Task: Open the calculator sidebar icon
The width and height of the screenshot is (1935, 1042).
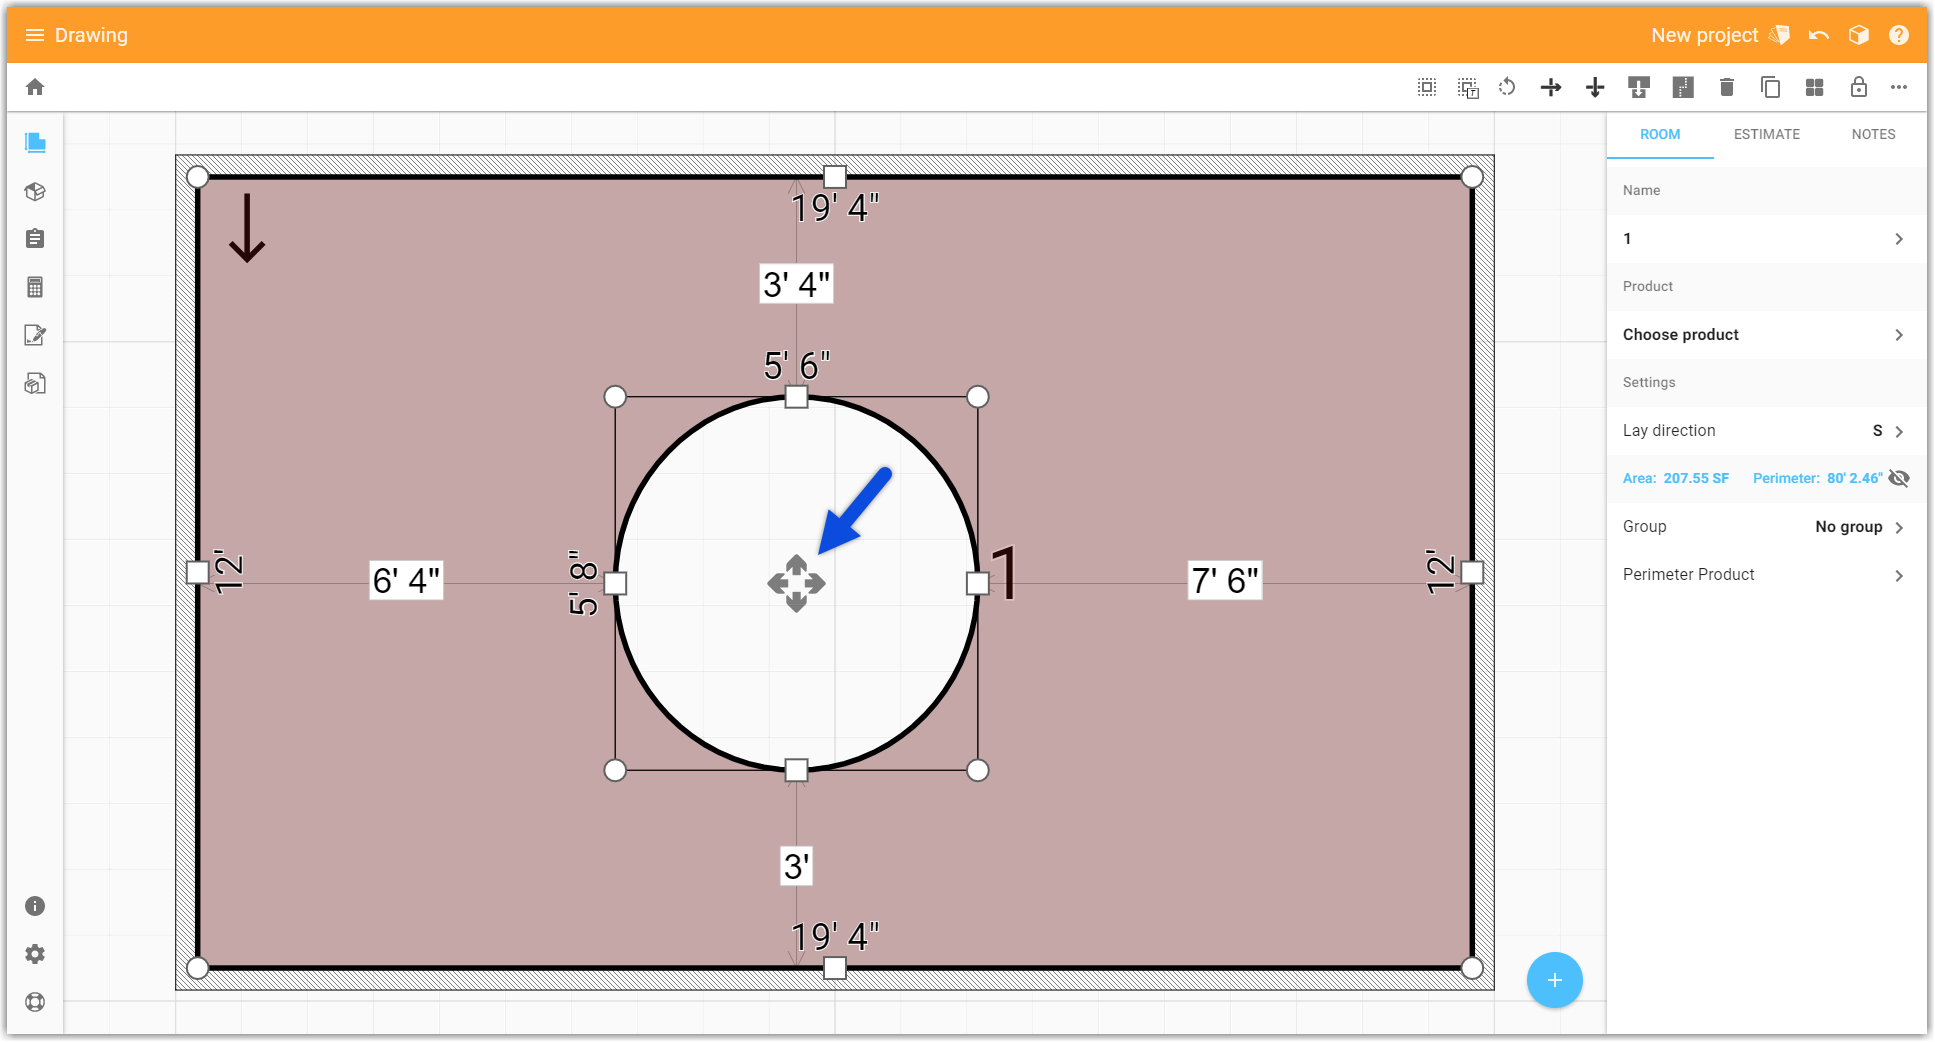Action: point(35,287)
